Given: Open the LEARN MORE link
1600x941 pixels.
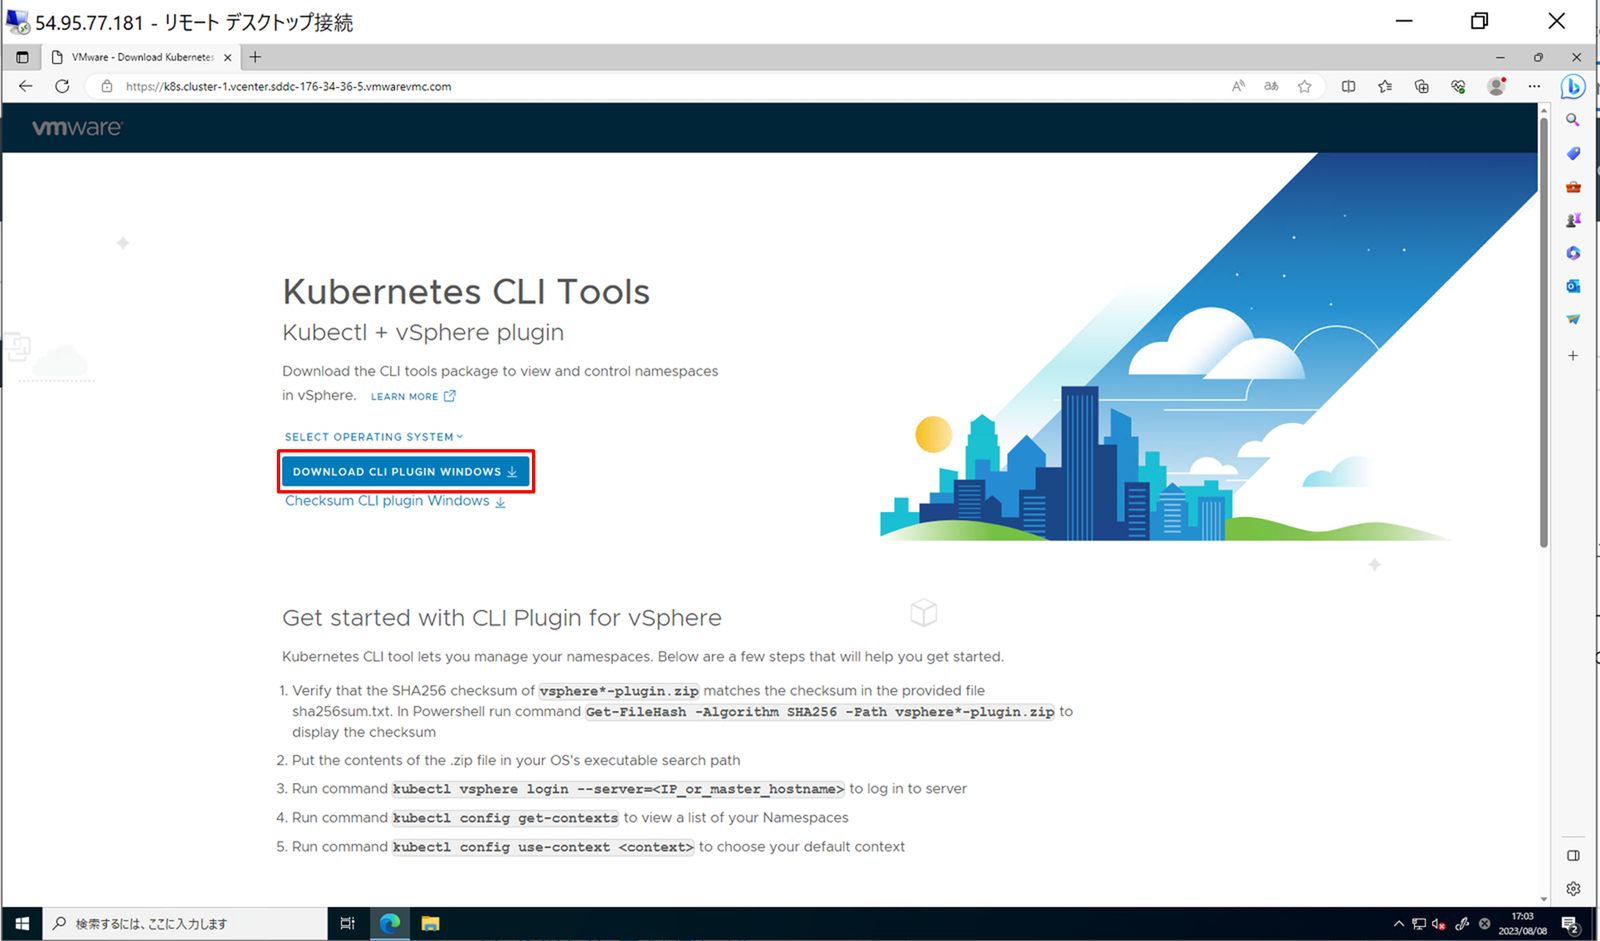Looking at the screenshot, I should tap(413, 396).
